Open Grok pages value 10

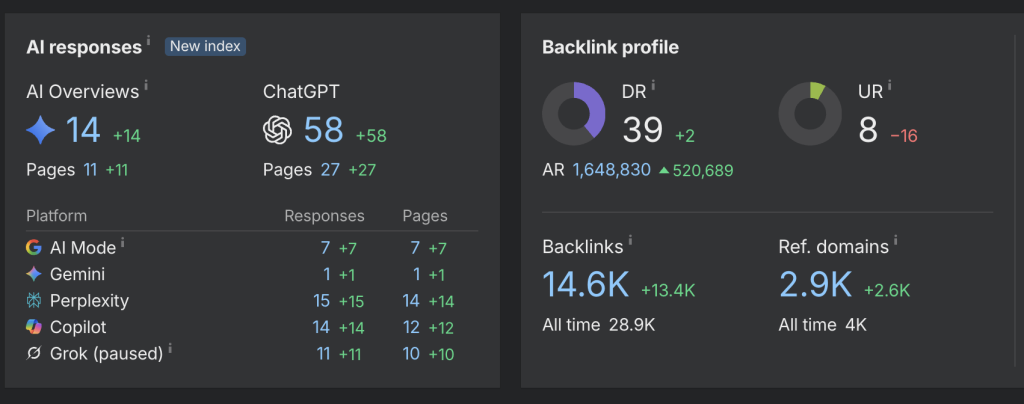pos(411,354)
